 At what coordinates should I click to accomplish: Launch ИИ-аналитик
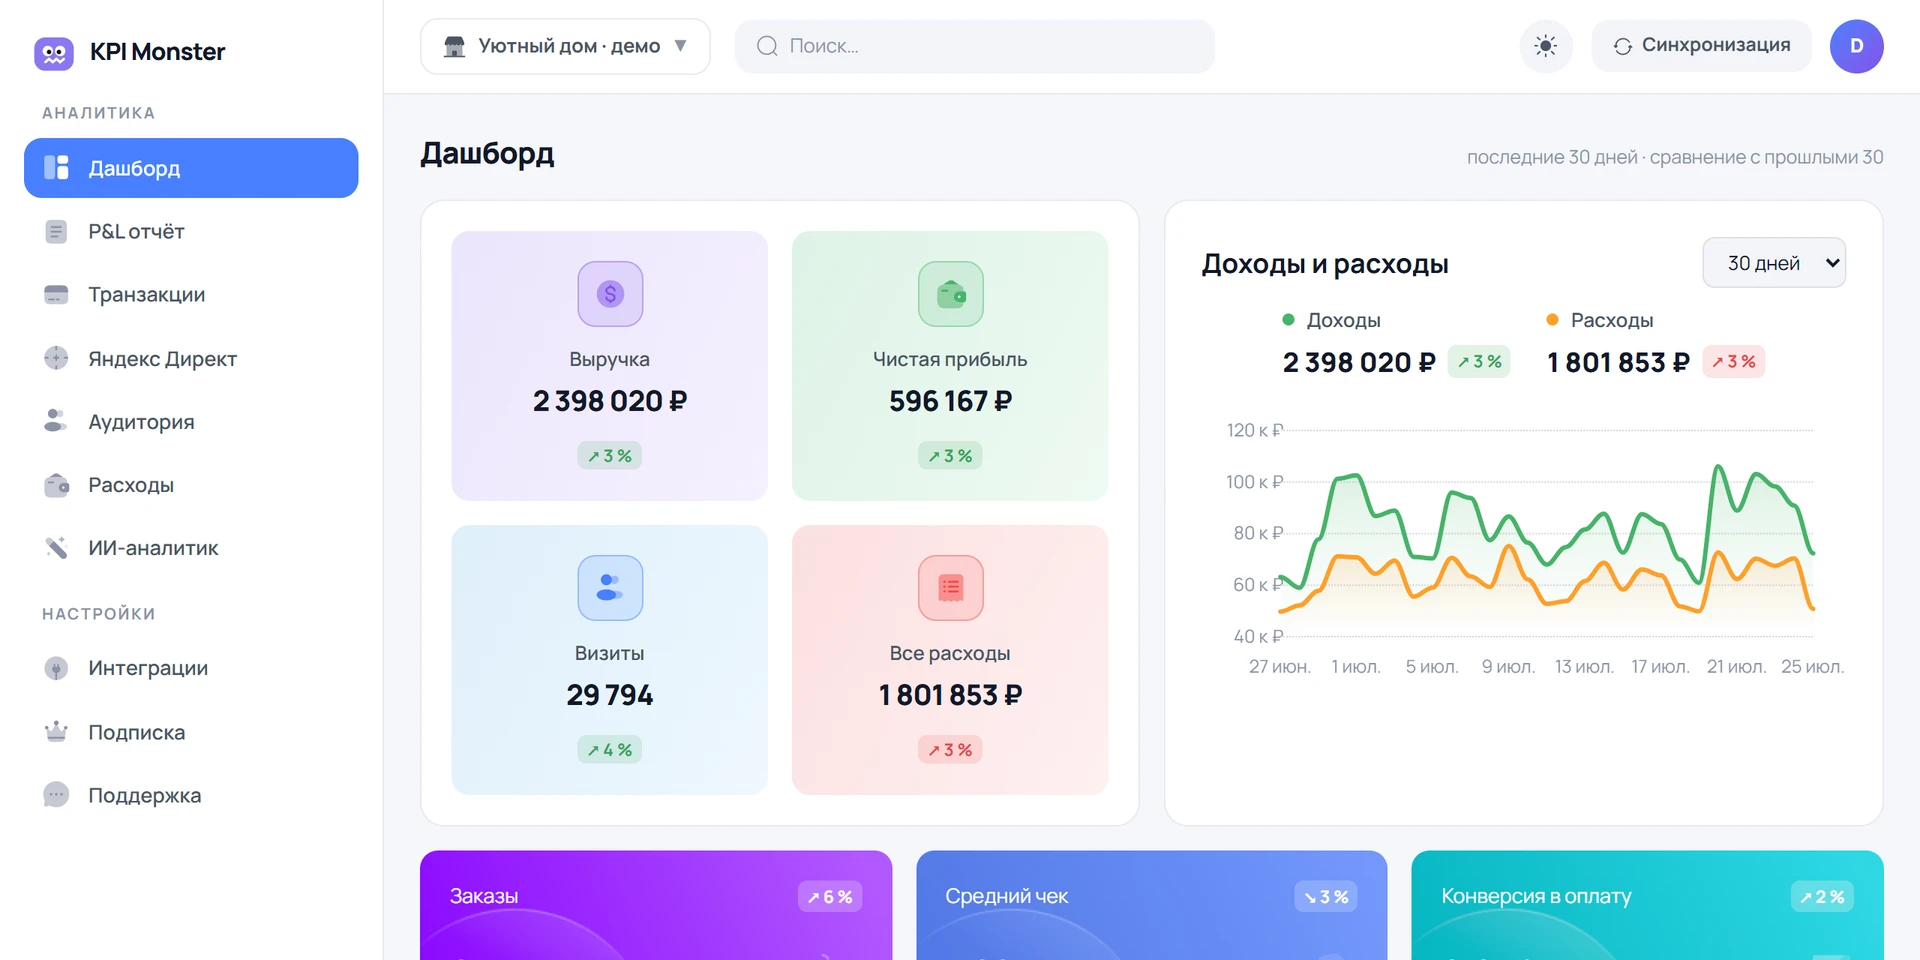point(191,548)
